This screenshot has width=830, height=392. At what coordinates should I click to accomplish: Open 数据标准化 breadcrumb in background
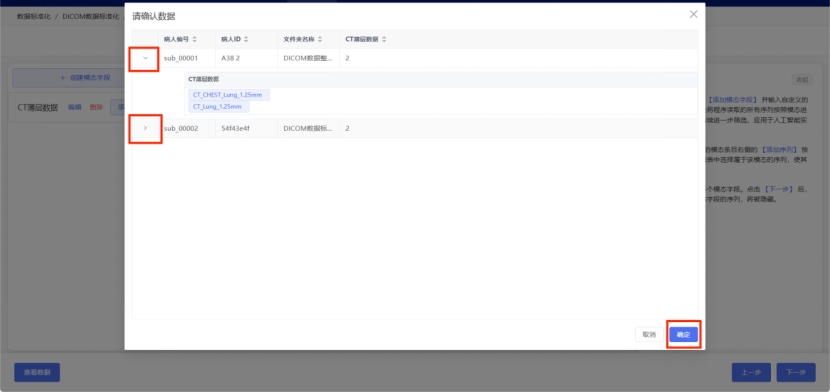[x=34, y=16]
